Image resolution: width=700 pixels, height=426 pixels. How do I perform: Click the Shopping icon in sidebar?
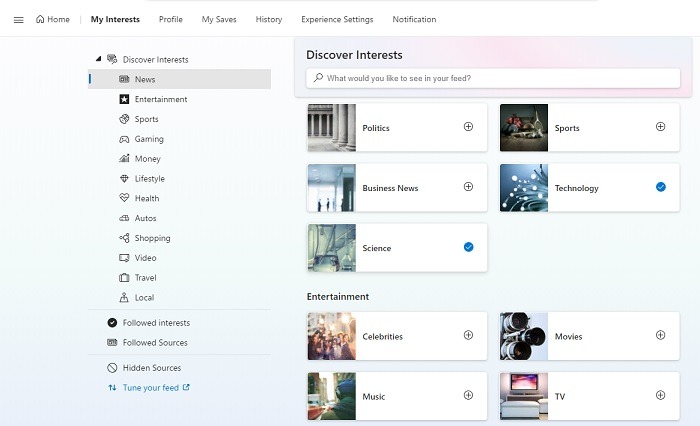[124, 238]
